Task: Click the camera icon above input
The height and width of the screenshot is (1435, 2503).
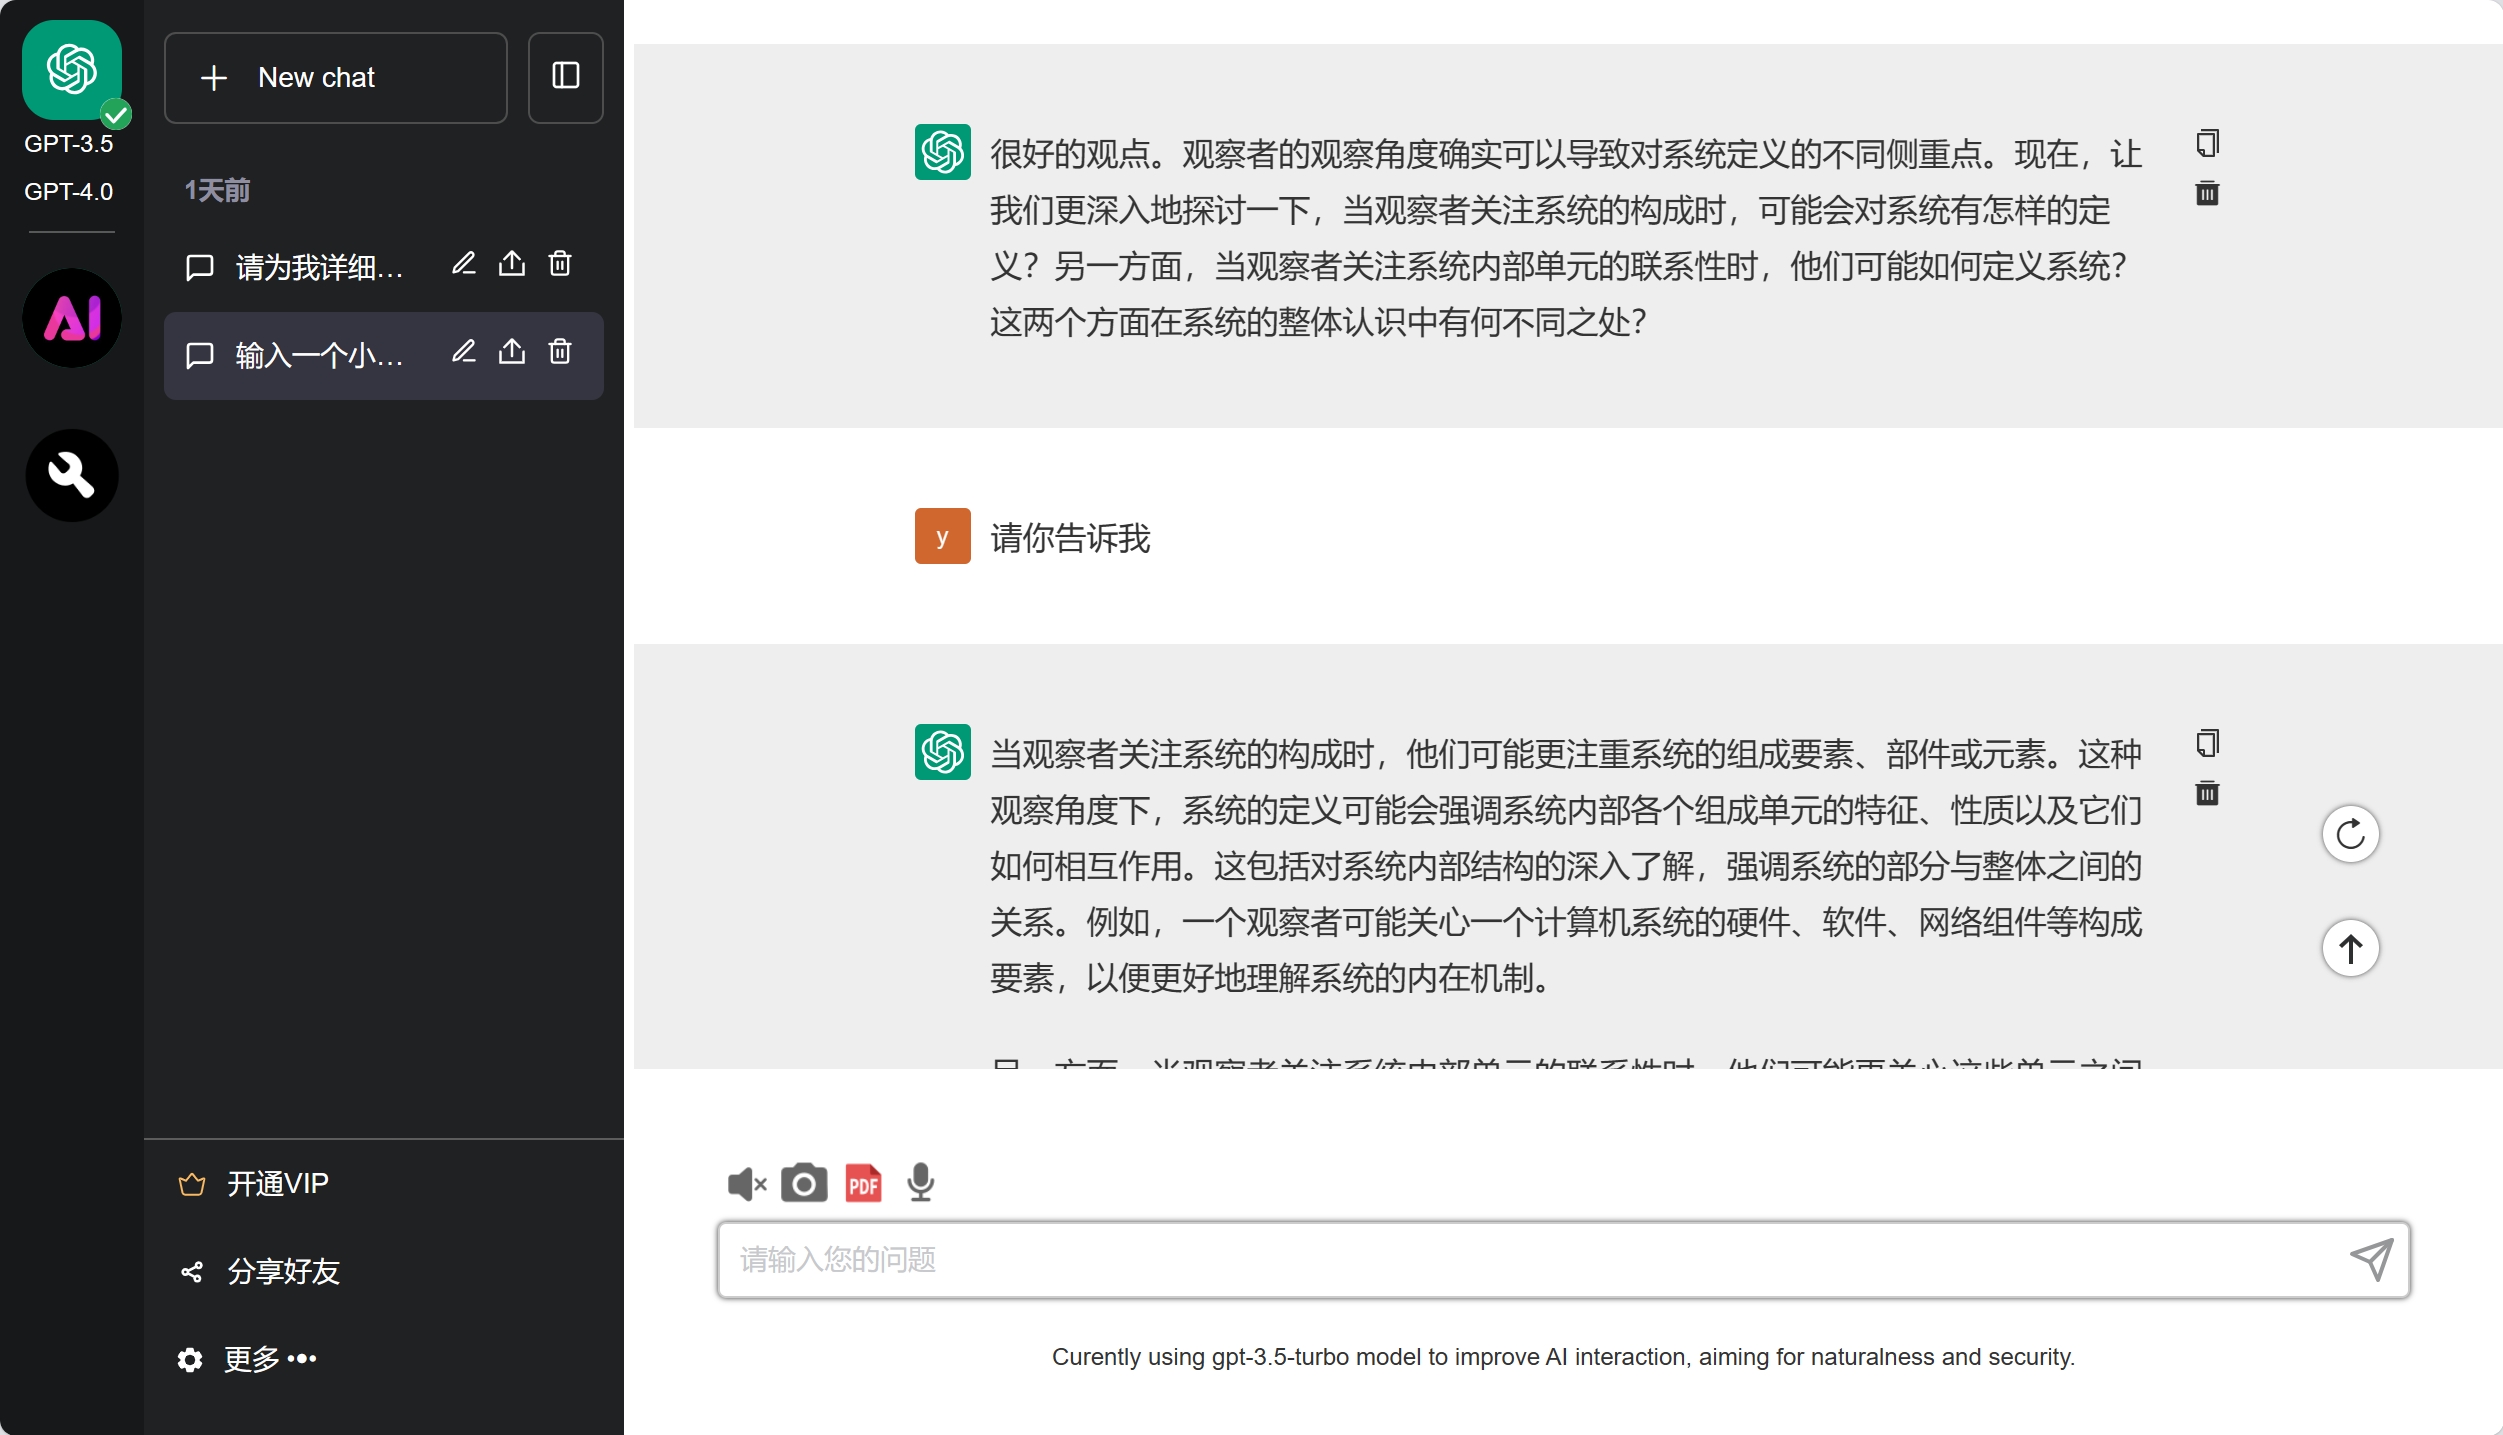Action: coord(804,1184)
